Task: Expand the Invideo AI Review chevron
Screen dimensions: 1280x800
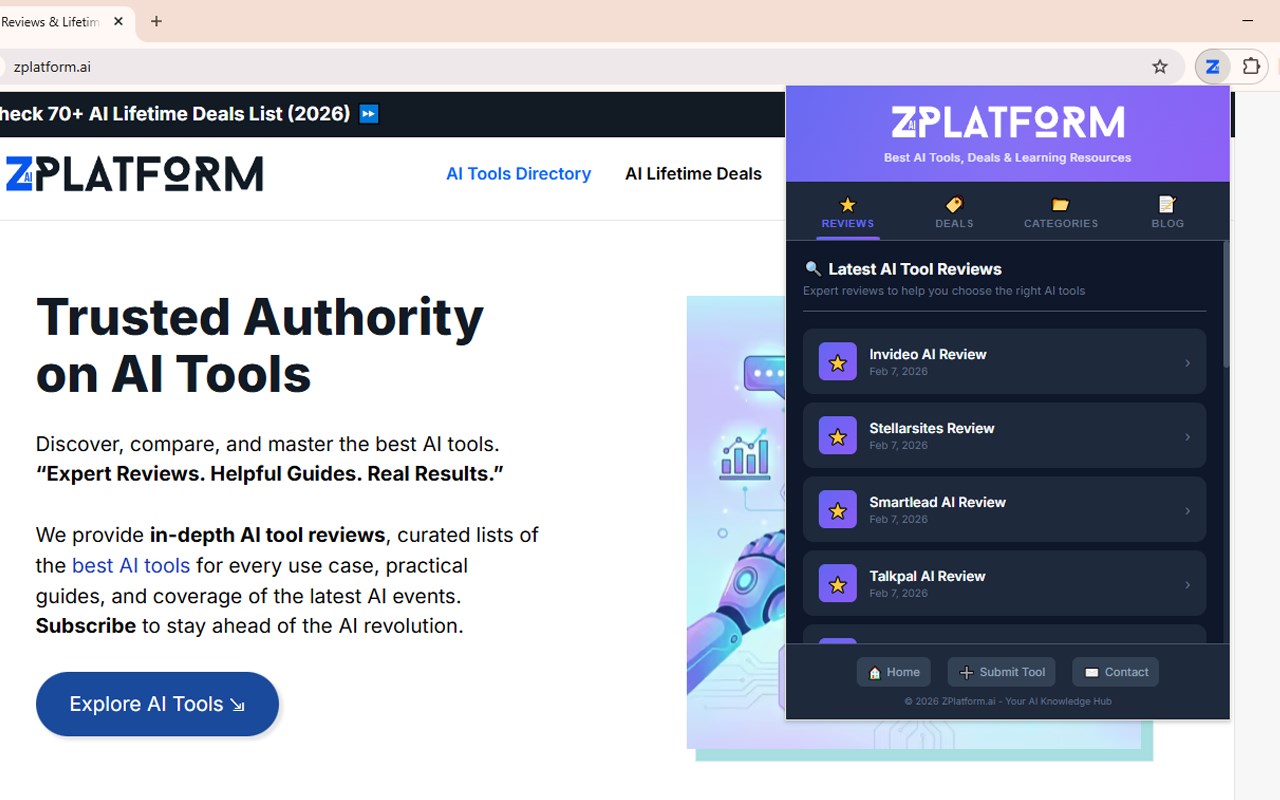Action: (1187, 363)
